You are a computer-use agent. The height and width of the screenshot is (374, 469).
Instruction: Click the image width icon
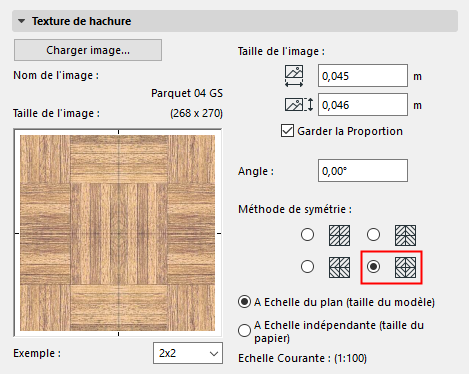click(294, 76)
